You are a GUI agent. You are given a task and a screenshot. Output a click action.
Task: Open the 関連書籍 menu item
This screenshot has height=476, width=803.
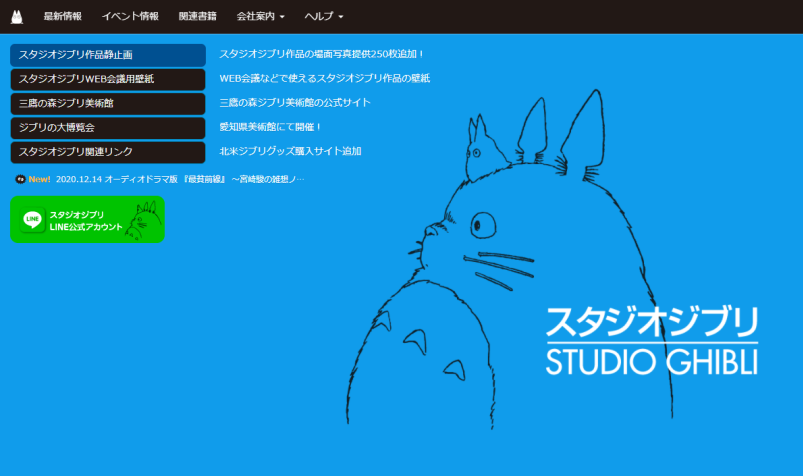(x=198, y=16)
